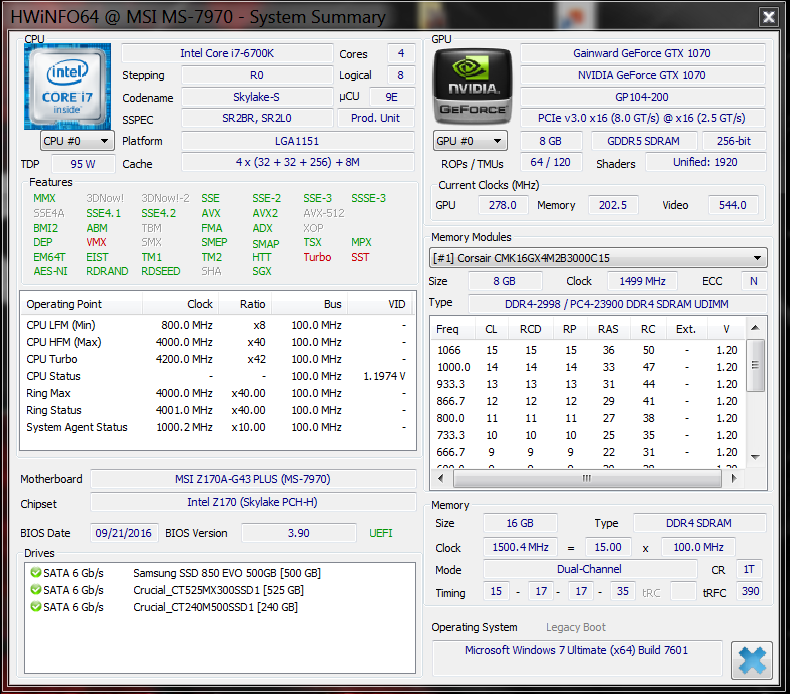Click the Video clock value 544.0
The width and height of the screenshot is (790, 694).
pyautogui.click(x=733, y=205)
